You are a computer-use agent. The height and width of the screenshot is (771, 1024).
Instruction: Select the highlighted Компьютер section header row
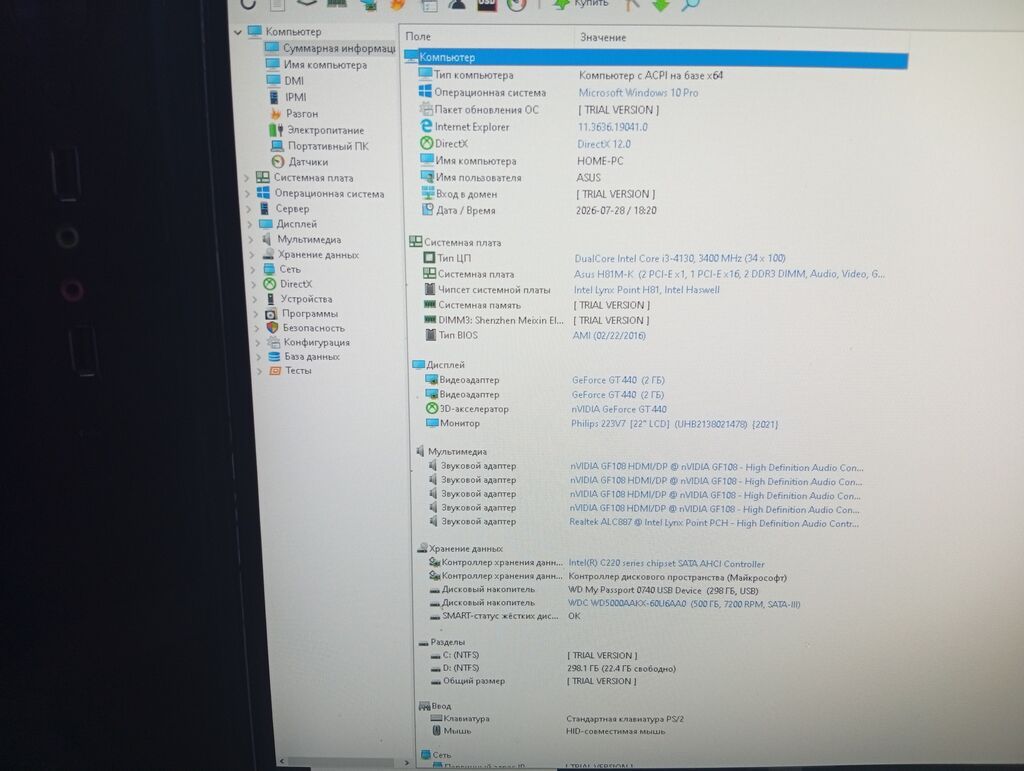[656, 57]
